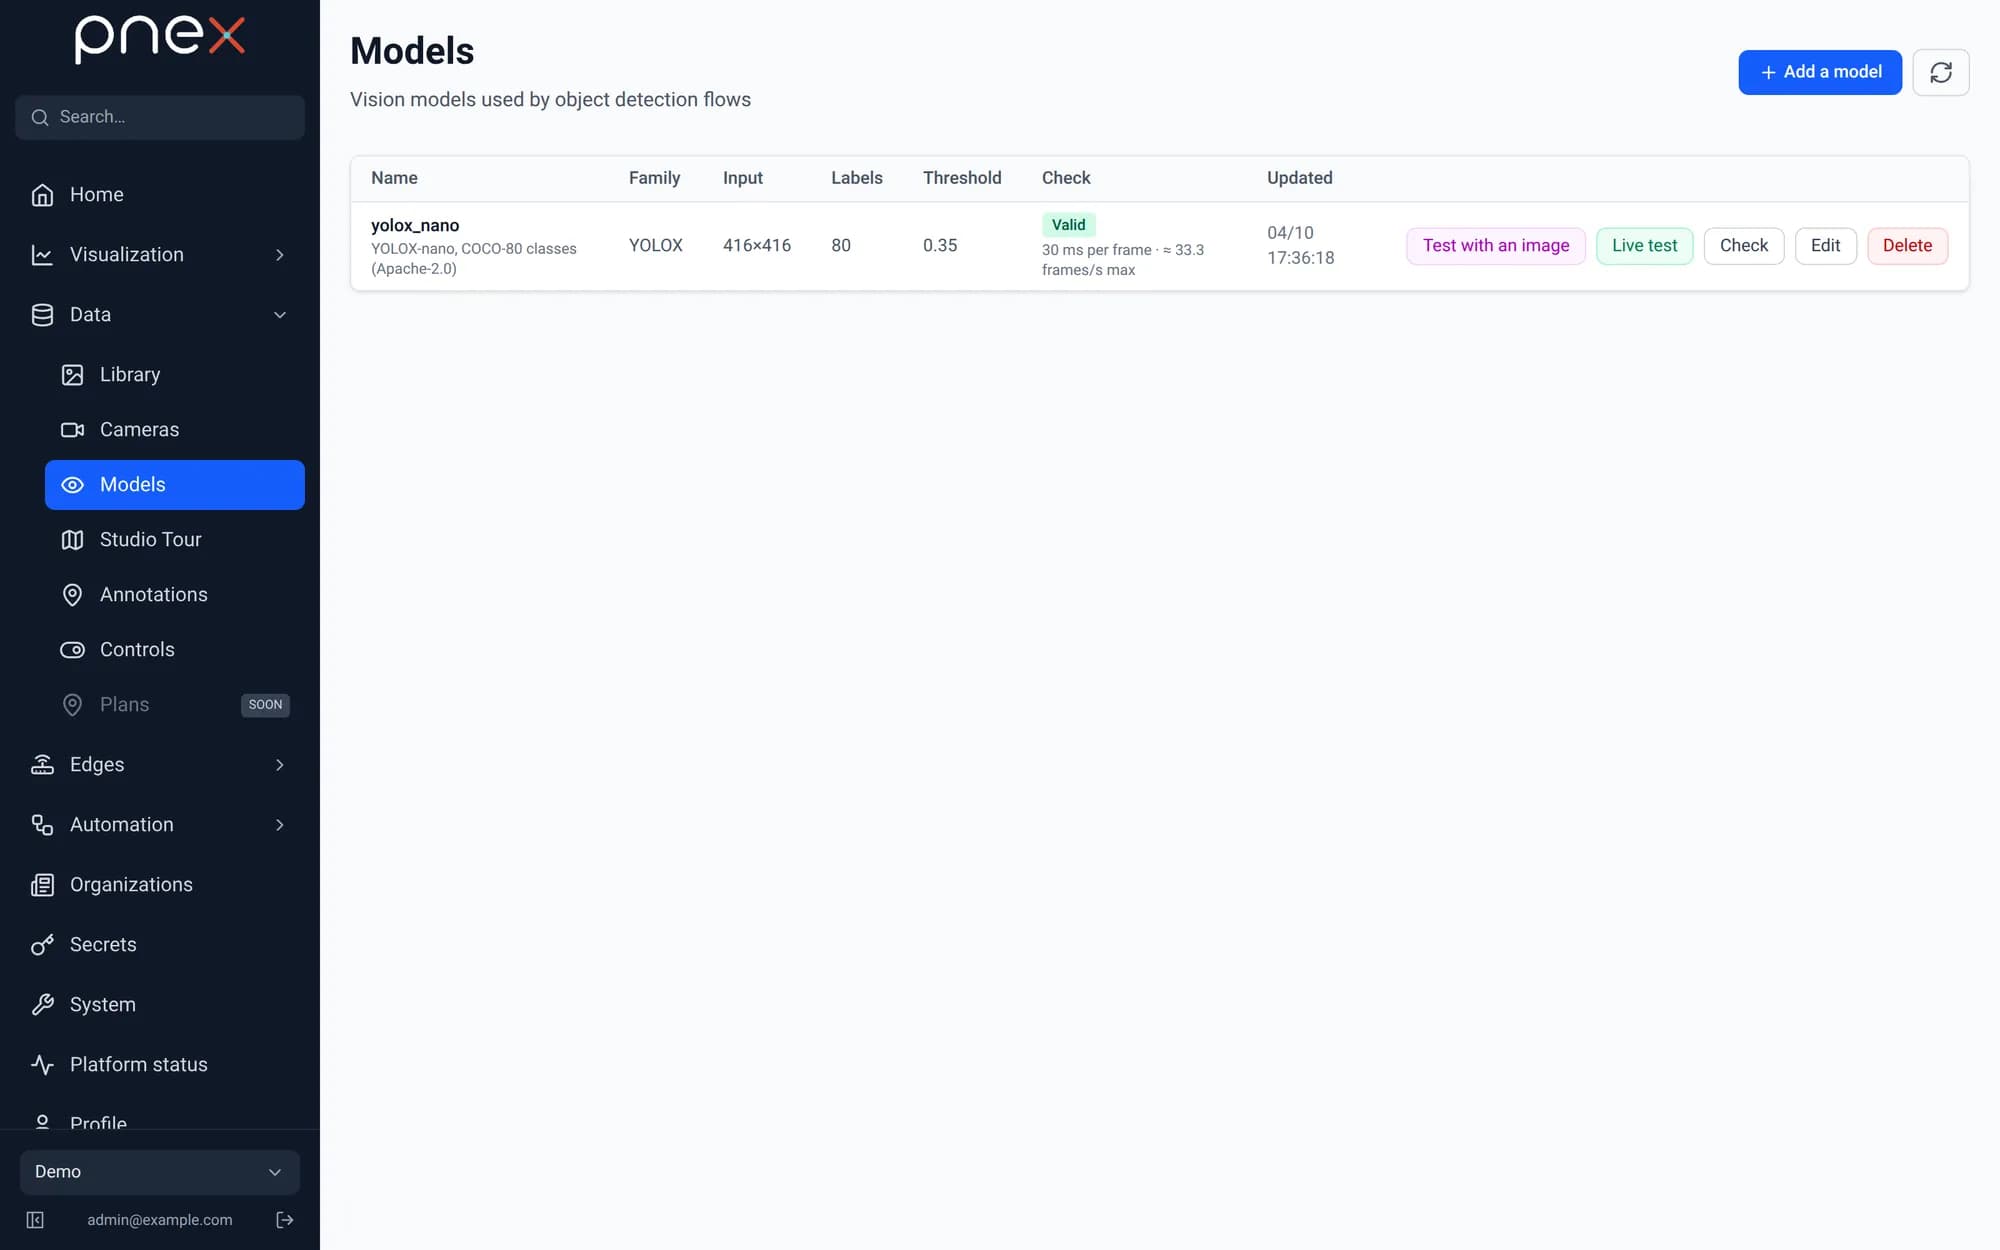The image size is (2000, 1250).
Task: Click the Models eye icon
Action: [72, 485]
